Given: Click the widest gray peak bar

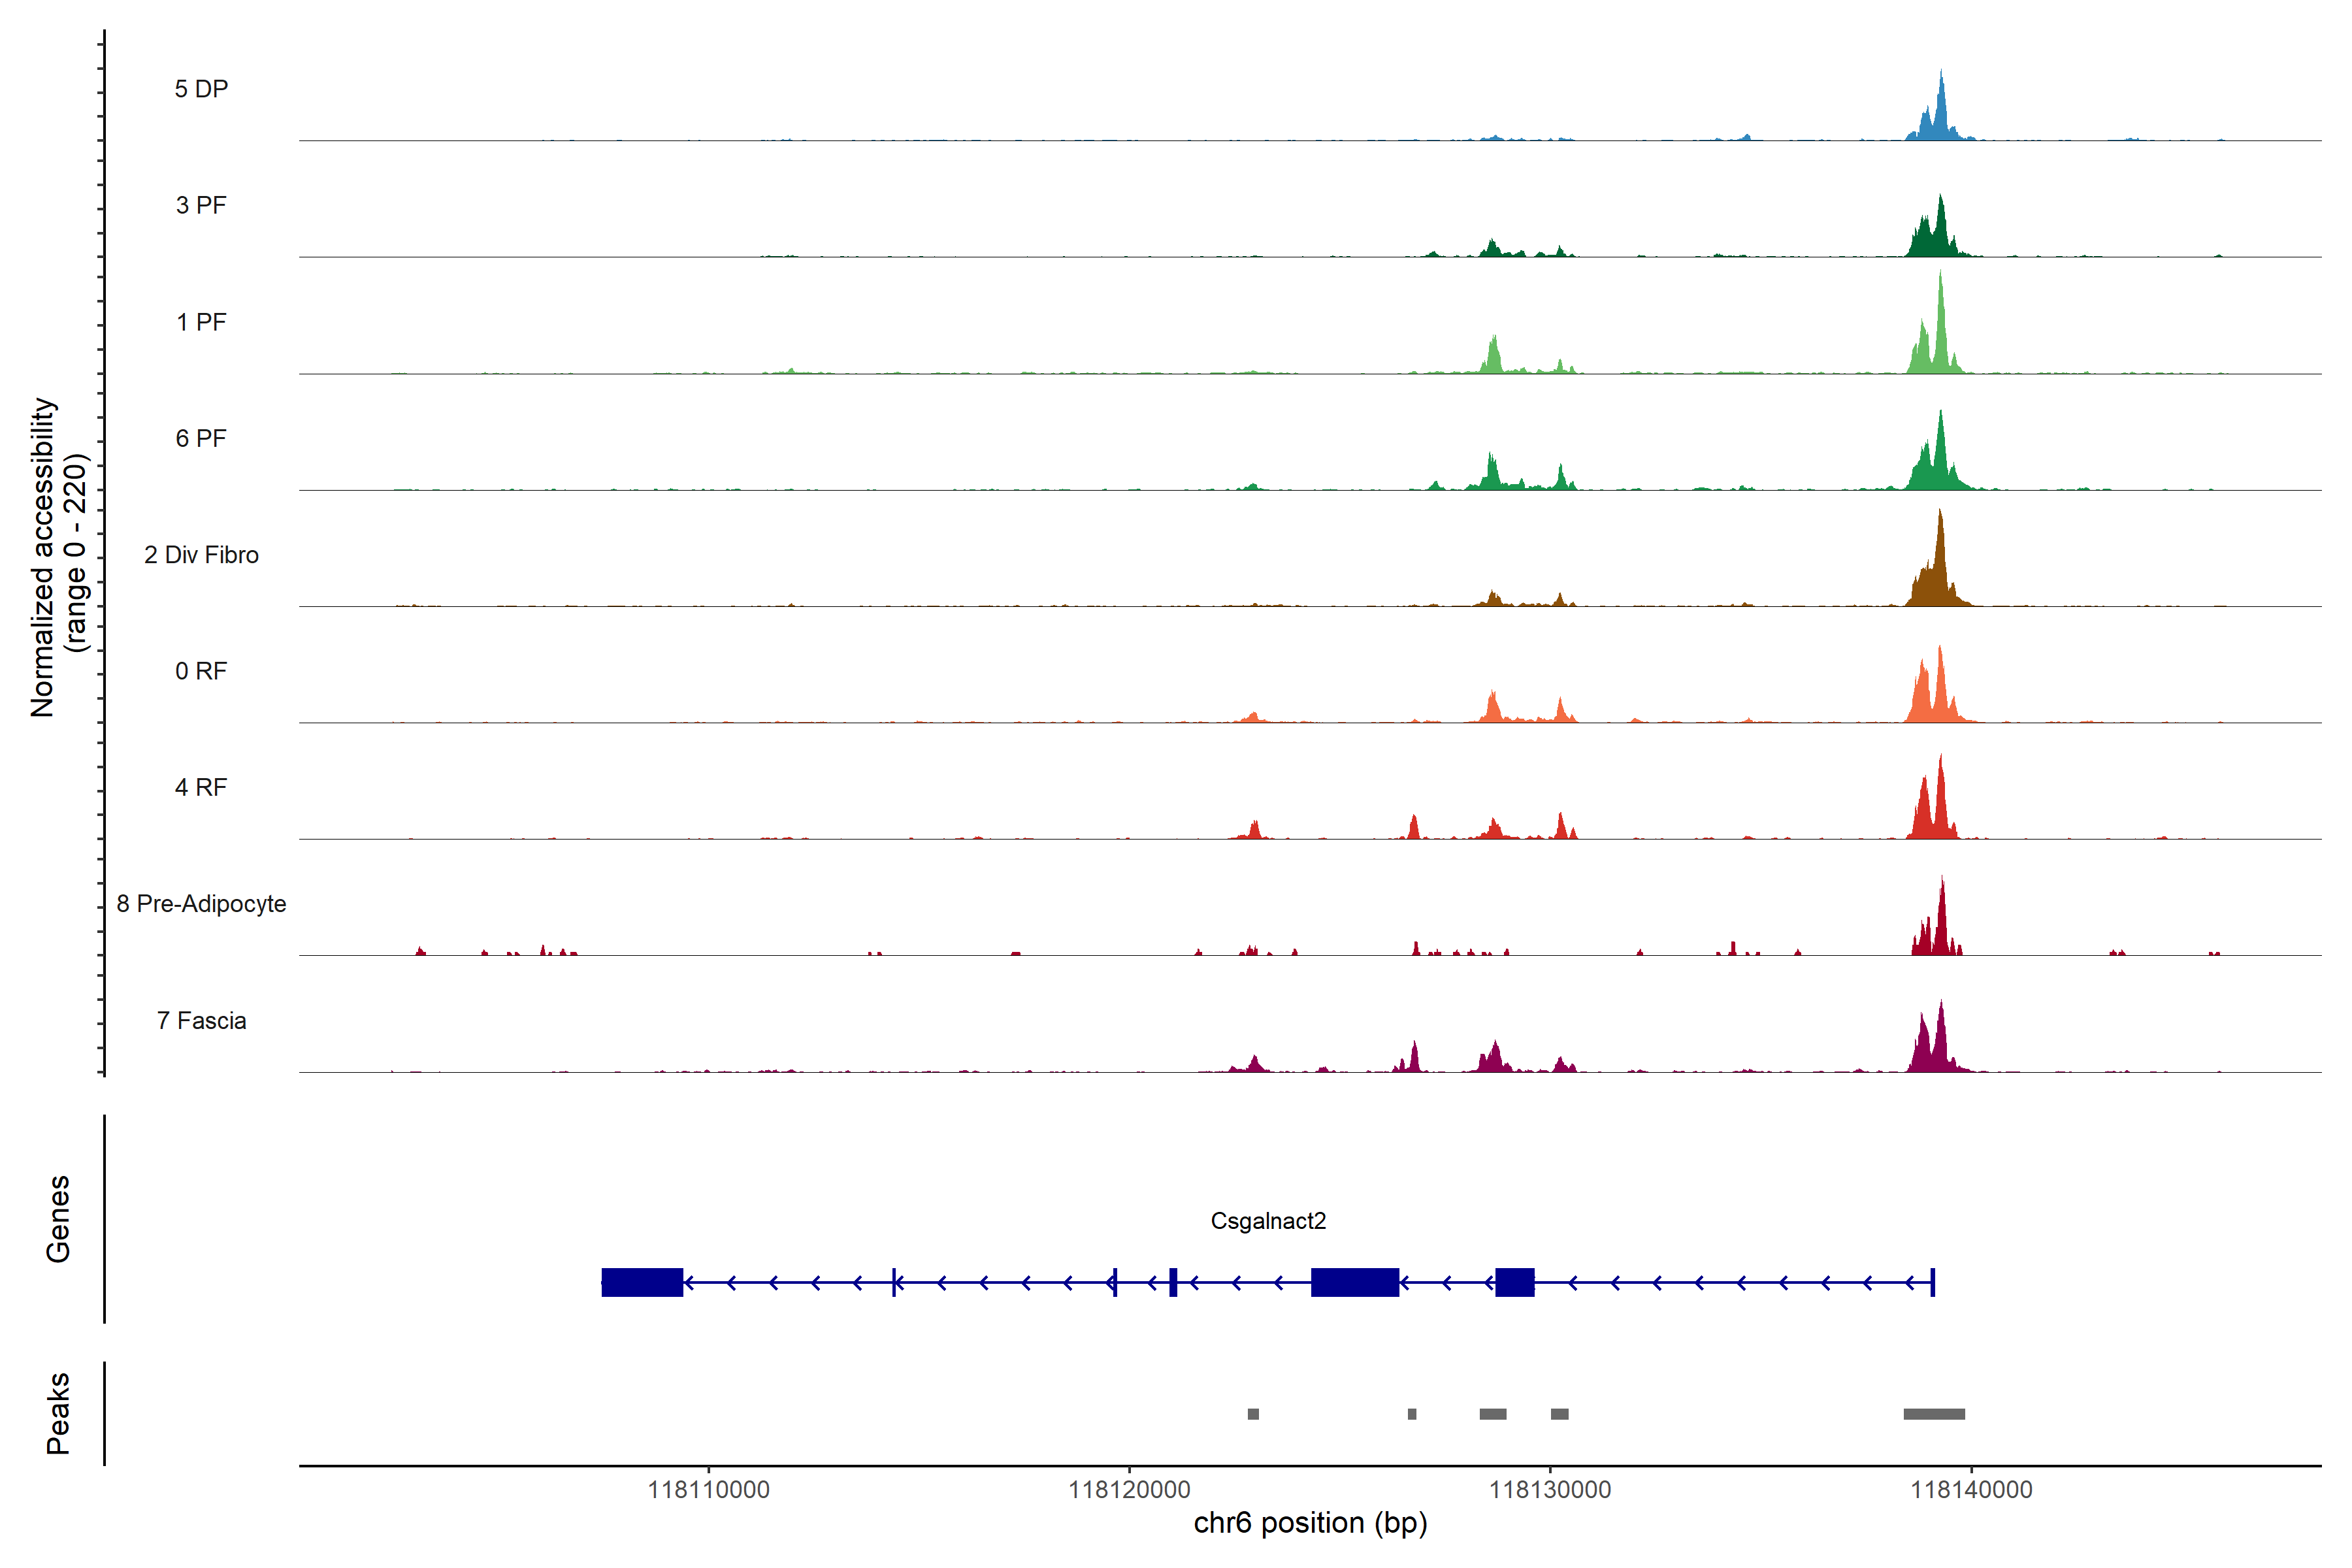Looking at the screenshot, I should click(1934, 1414).
